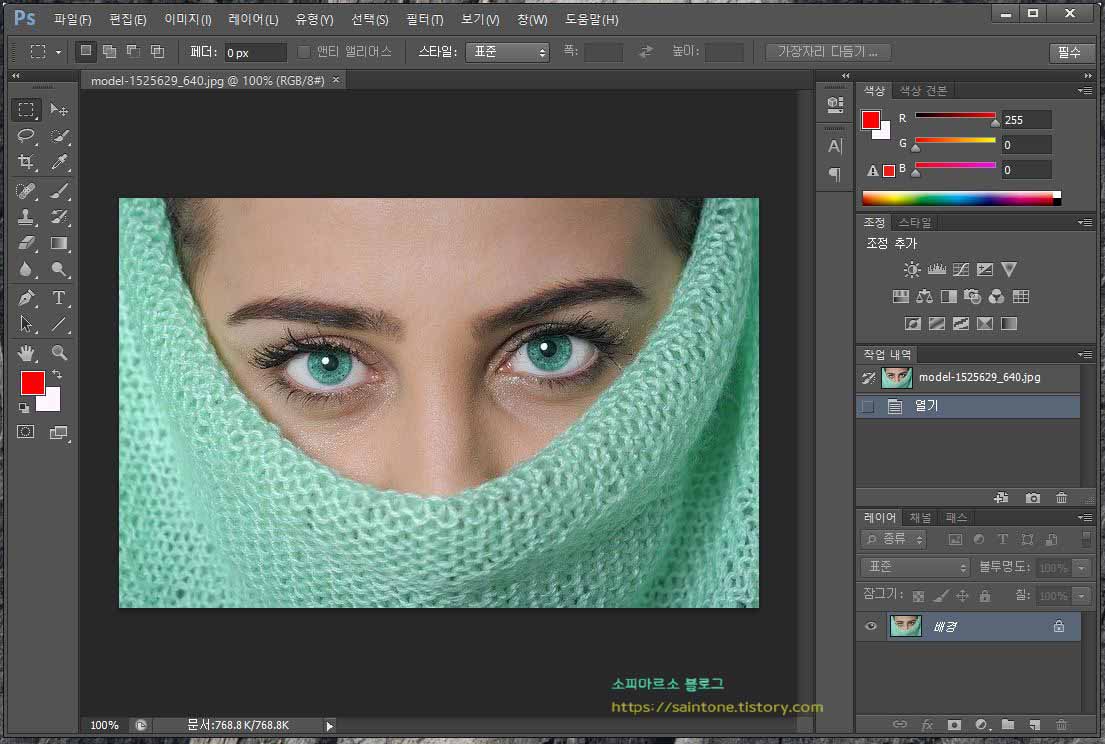Select the Horizontal Type tool
This screenshot has width=1105, height=744.
coord(59,298)
